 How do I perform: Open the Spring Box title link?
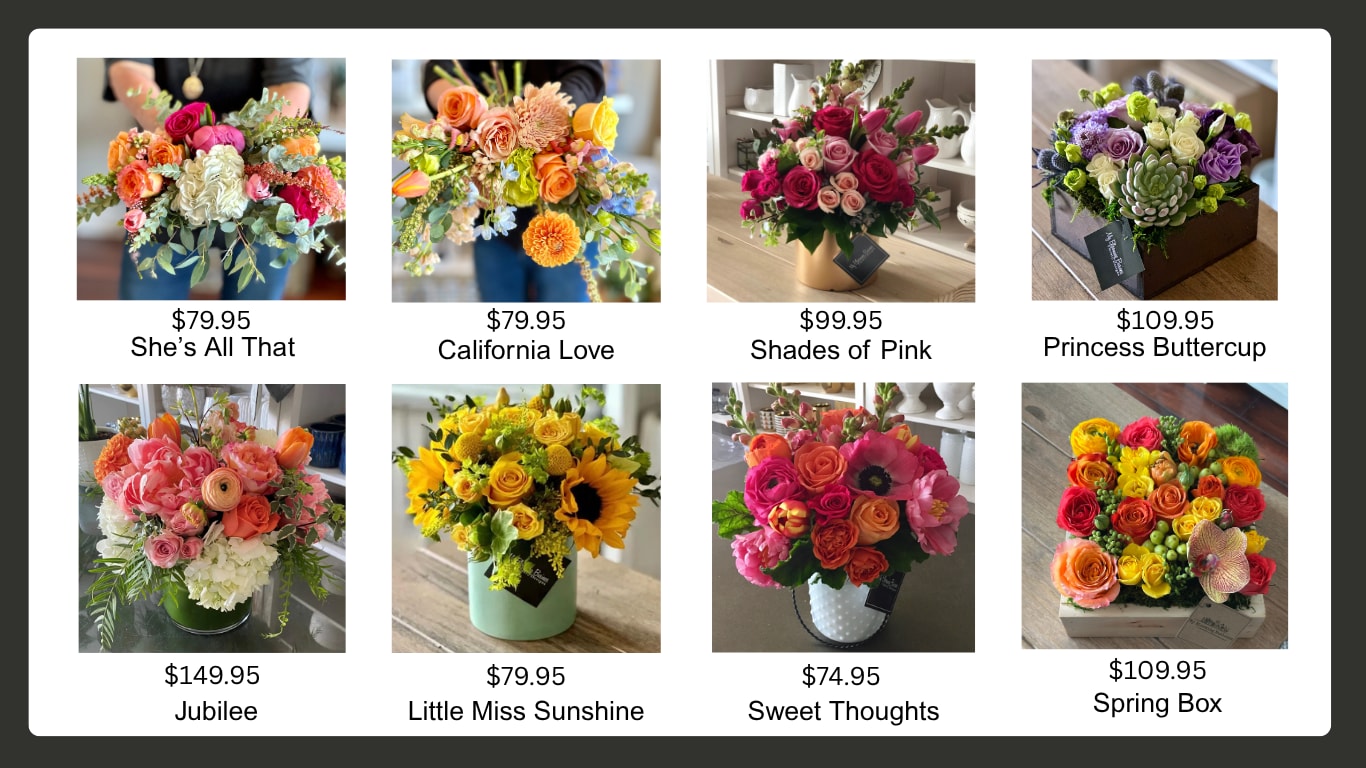(x=1157, y=703)
